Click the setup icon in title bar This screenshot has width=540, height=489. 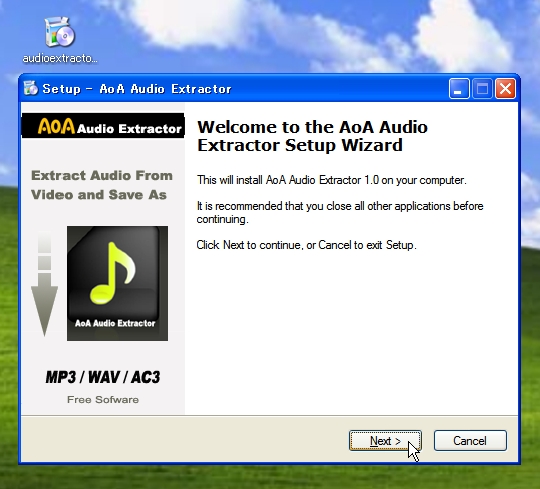point(31,89)
